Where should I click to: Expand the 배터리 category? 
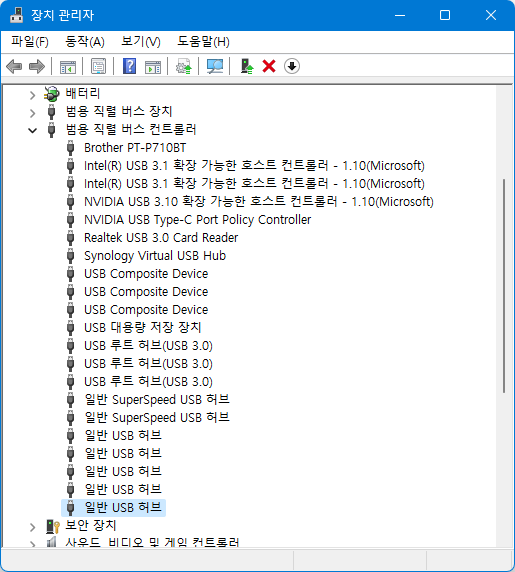(32, 95)
